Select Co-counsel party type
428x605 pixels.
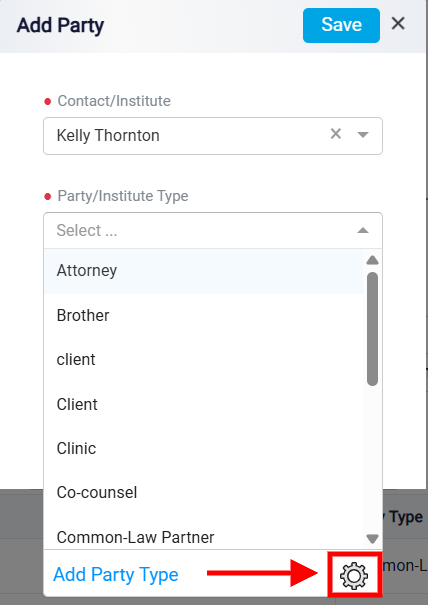(203, 493)
